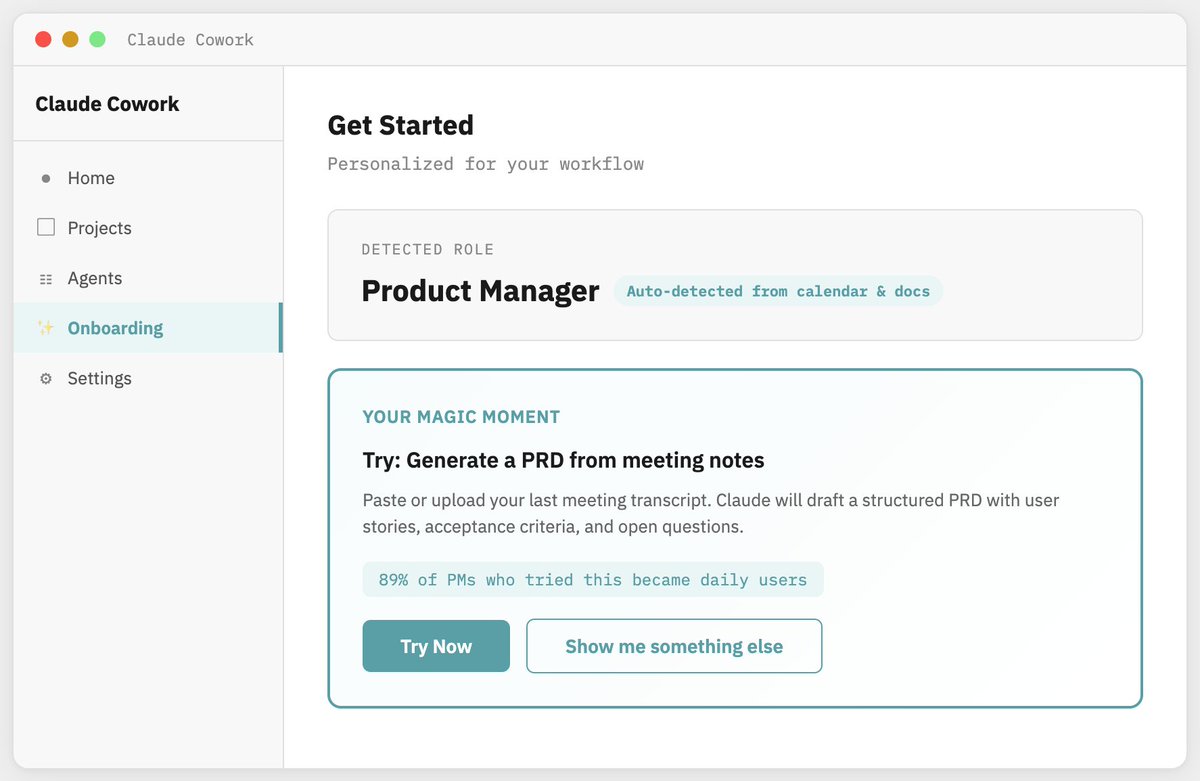Click the Agents grid icon
Image resolution: width=1200 pixels, height=781 pixels.
point(46,279)
